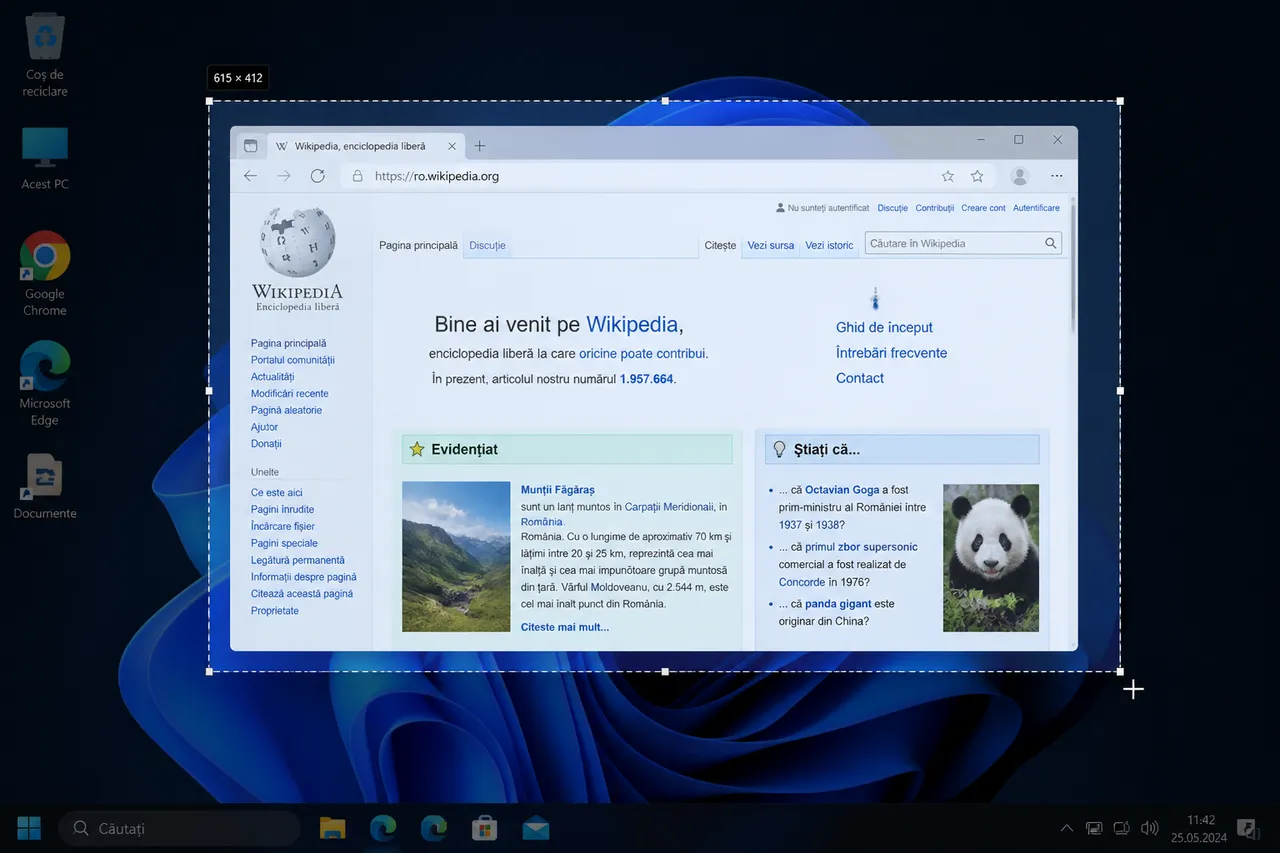Open Pagini speciale sidebar link
Viewport: 1280px width, 853px height.
tap(284, 543)
